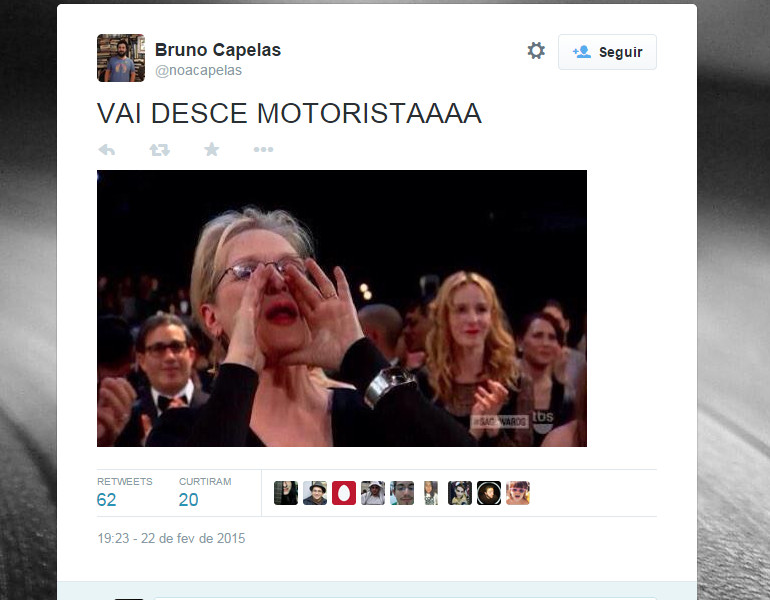770x600 pixels.
Task: Click the @noacapelas handle
Action: [198, 71]
